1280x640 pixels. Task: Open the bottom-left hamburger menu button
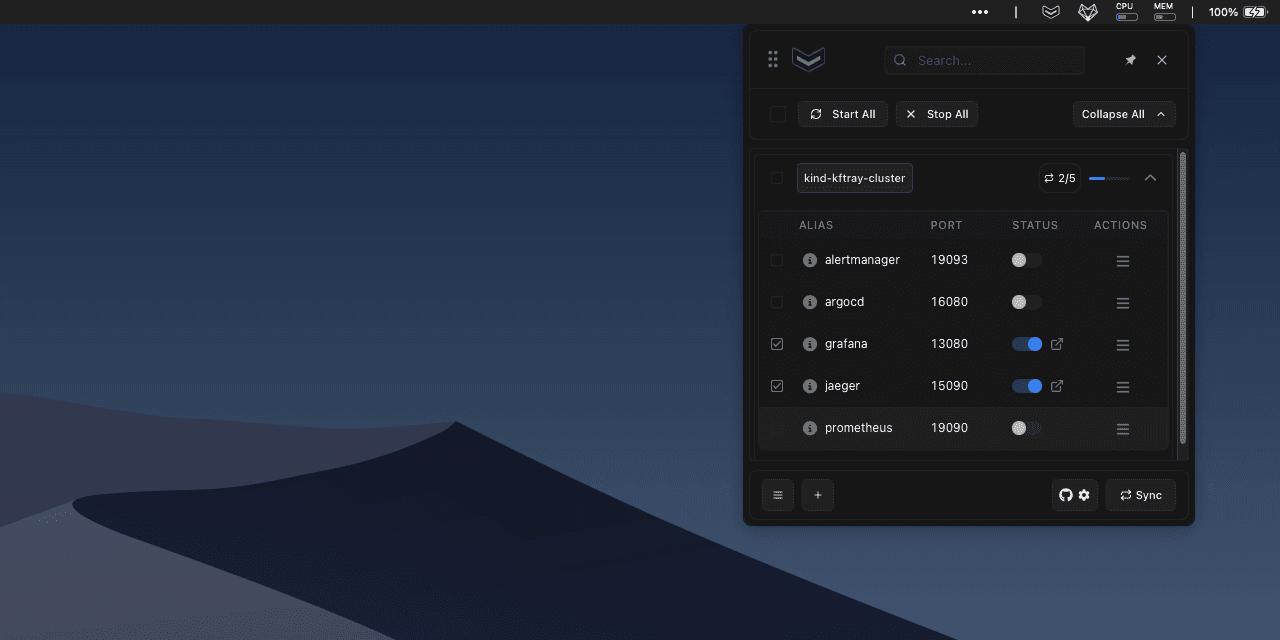click(x=778, y=495)
